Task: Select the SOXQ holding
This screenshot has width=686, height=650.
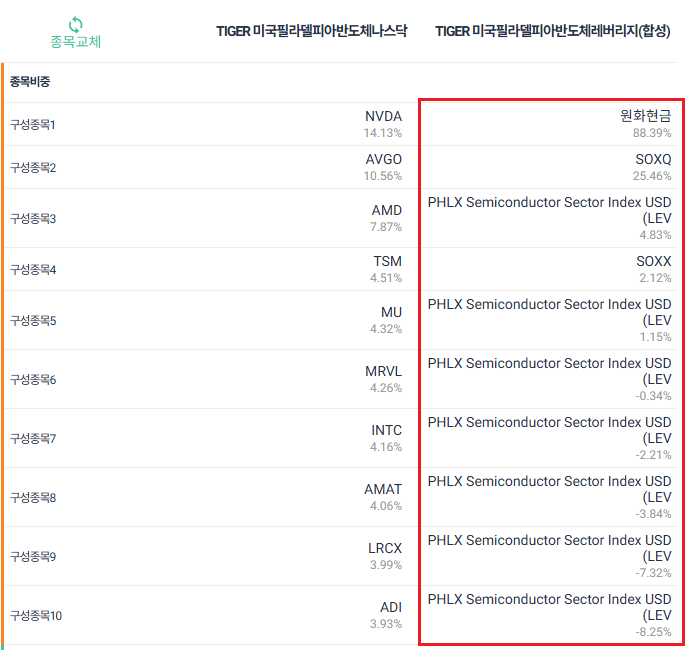Action: (x=653, y=159)
